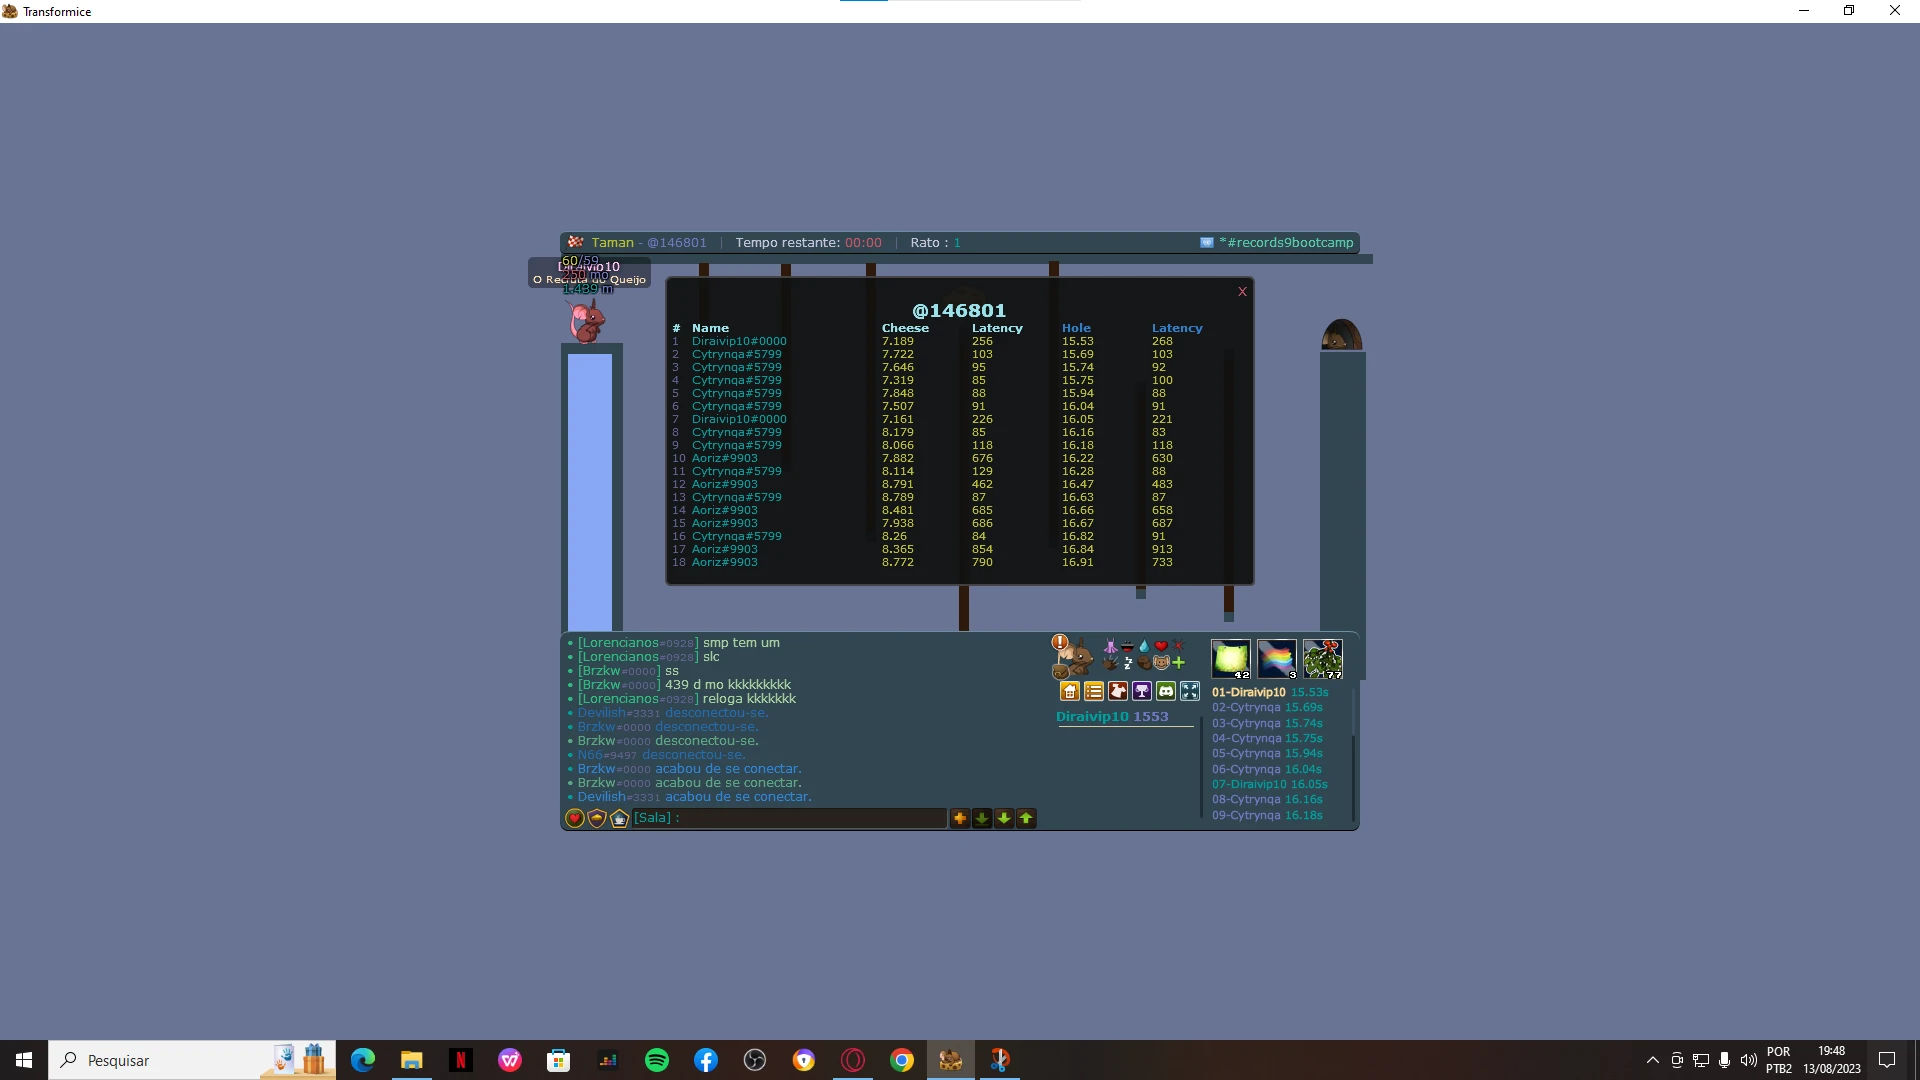Show hidden system tray icons

[x=1652, y=1060]
